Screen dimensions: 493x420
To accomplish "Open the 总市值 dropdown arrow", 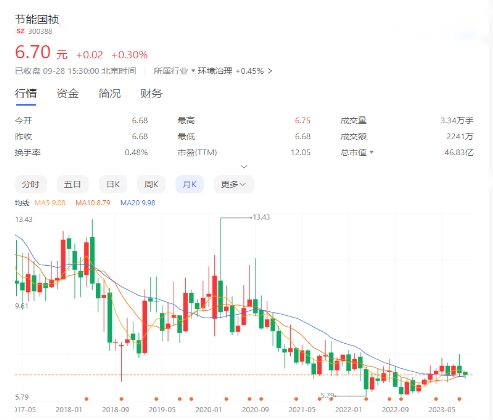I will coord(372,152).
